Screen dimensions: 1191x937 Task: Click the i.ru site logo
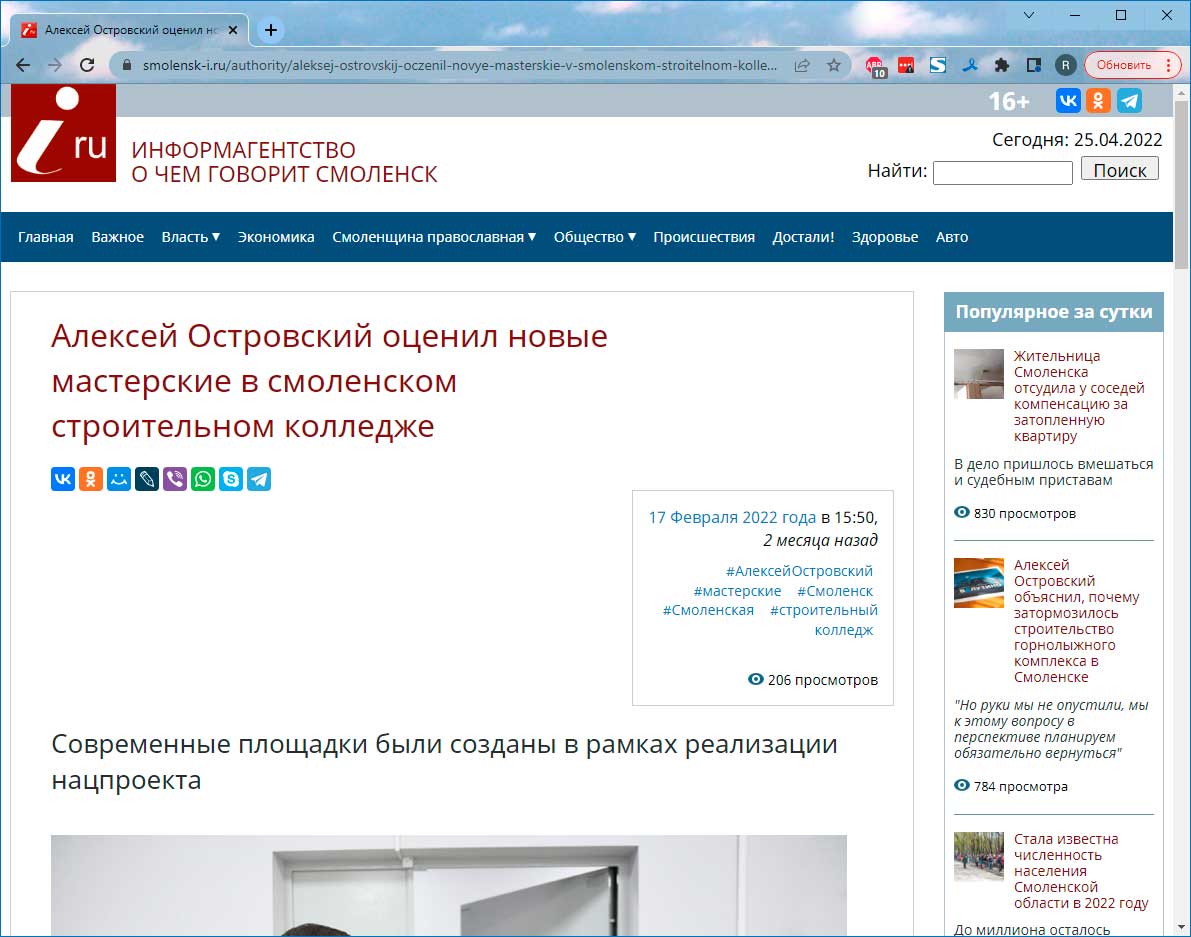pos(63,134)
